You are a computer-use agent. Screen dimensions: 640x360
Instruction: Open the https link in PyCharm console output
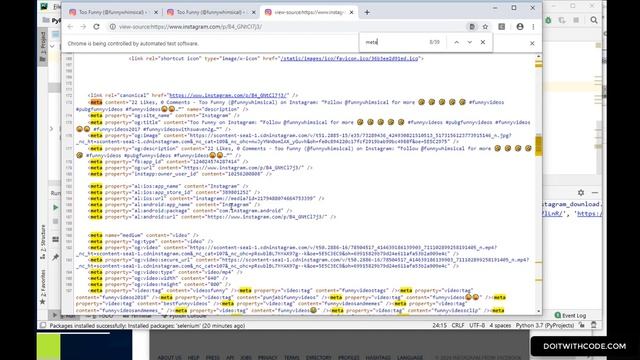tap(589, 213)
